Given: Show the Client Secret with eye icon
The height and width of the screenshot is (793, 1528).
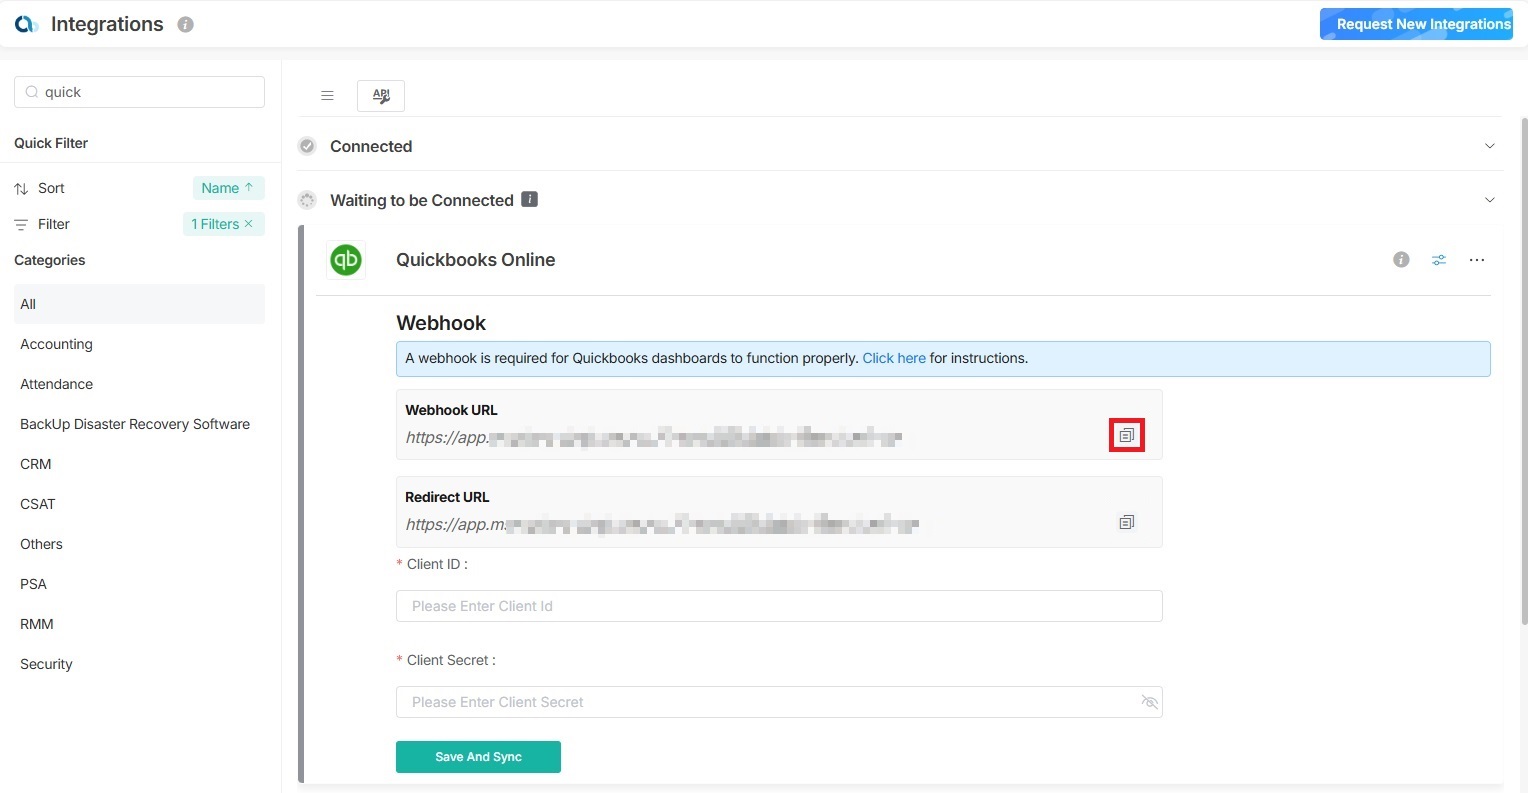Looking at the screenshot, I should (x=1149, y=702).
